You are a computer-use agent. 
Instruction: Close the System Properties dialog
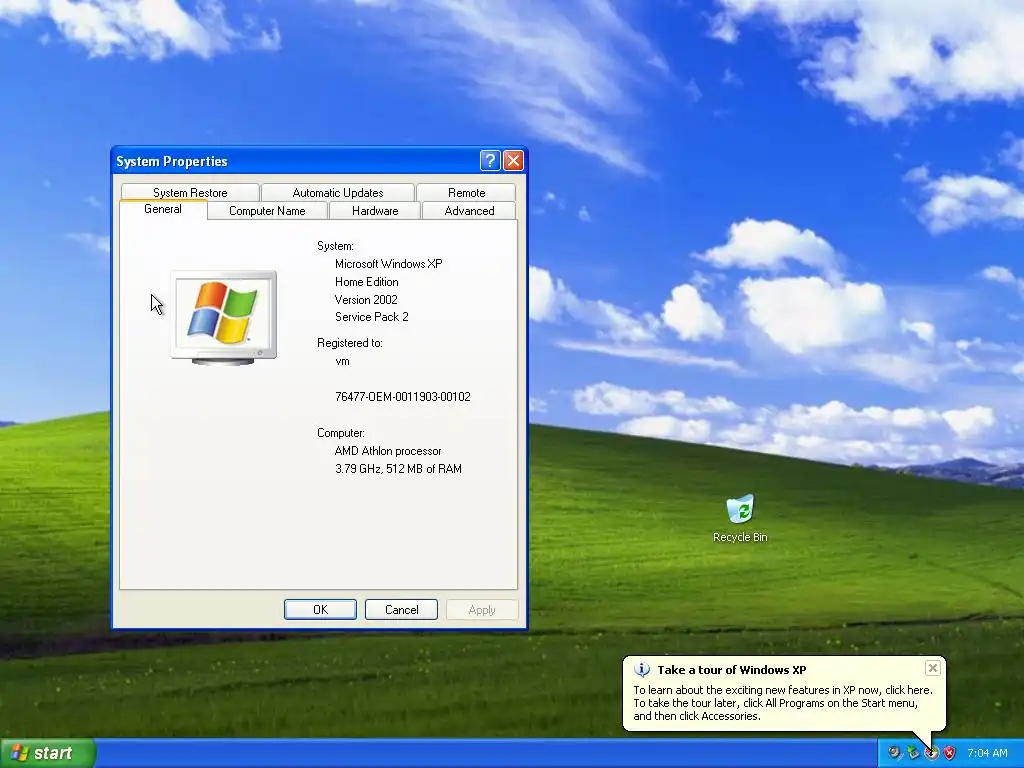tap(513, 161)
